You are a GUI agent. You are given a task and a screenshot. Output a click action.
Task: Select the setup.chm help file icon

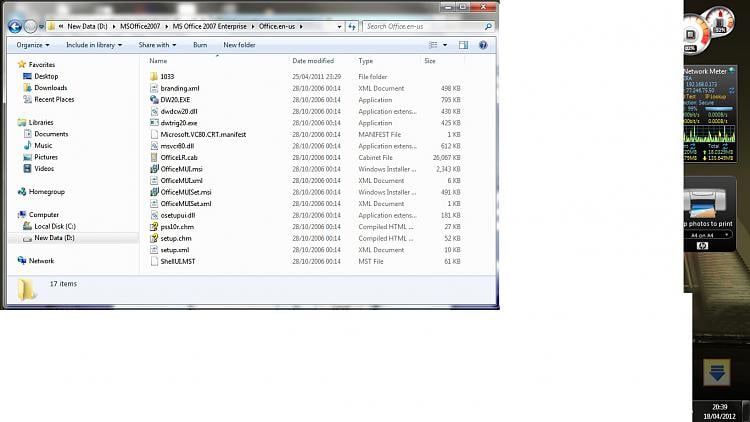(154, 238)
